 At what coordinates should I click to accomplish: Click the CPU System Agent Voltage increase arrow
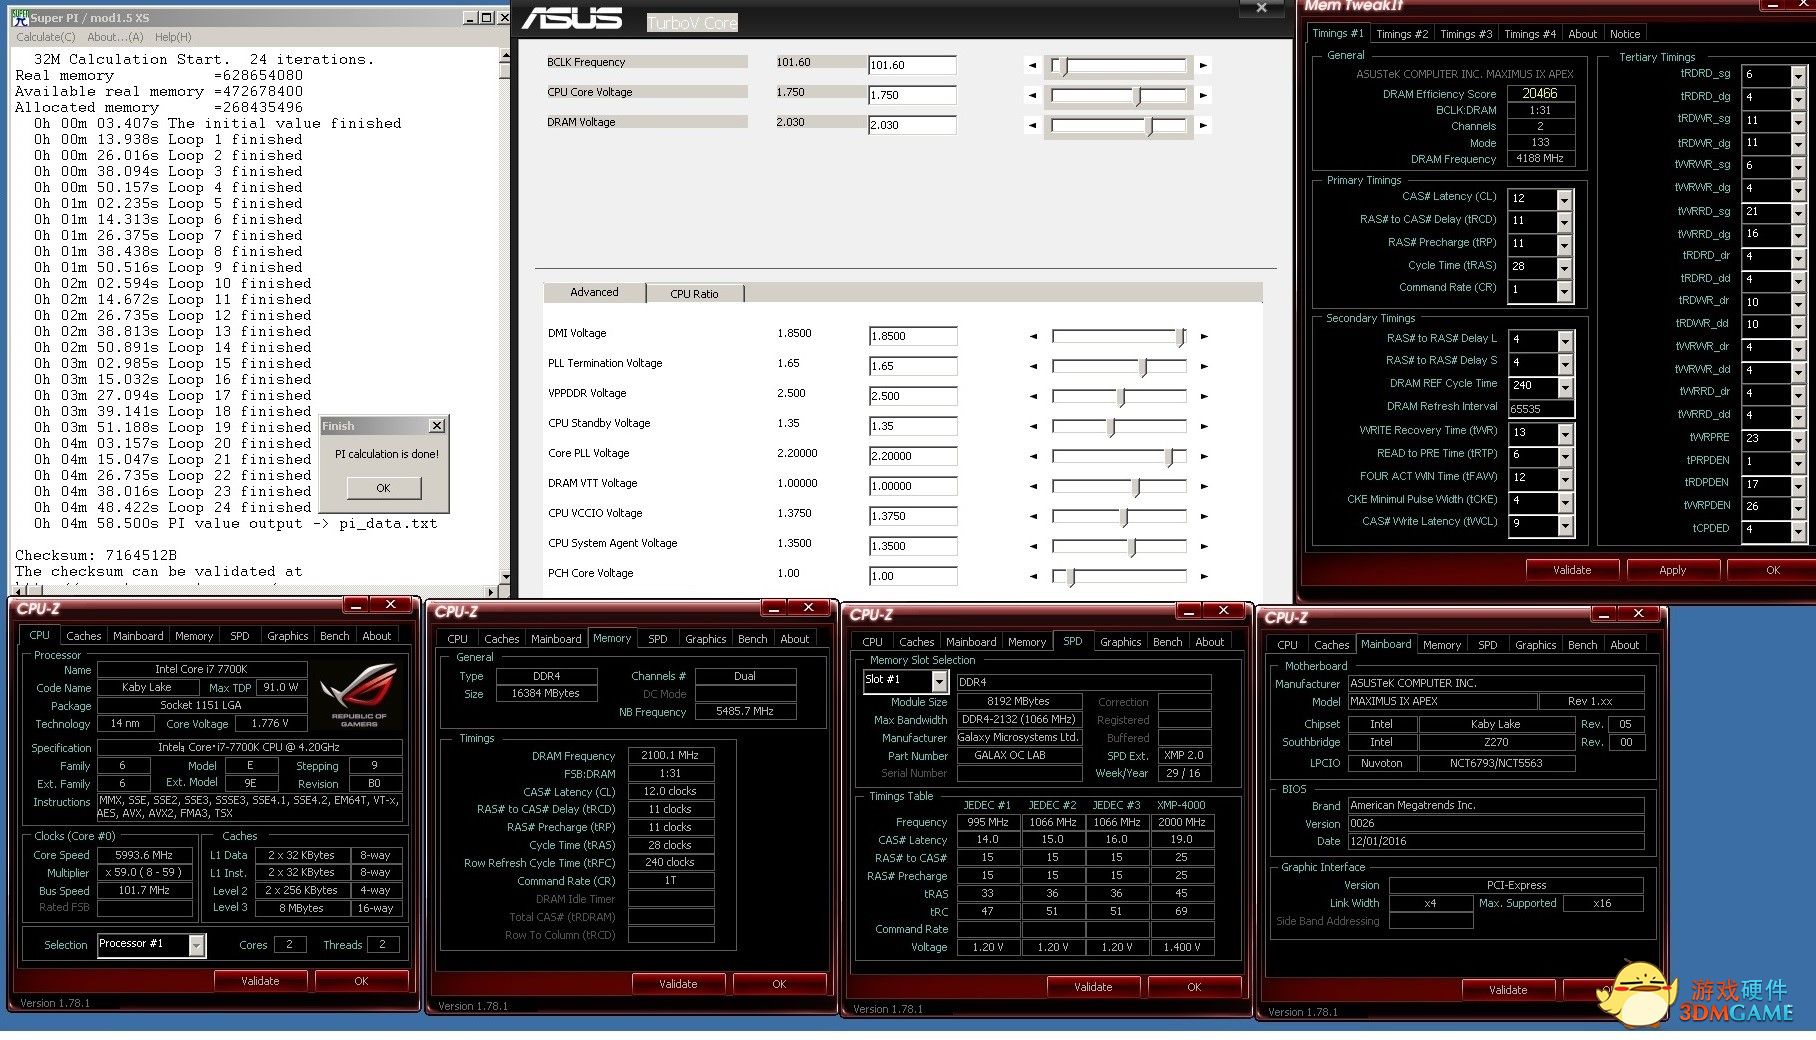(x=1204, y=547)
